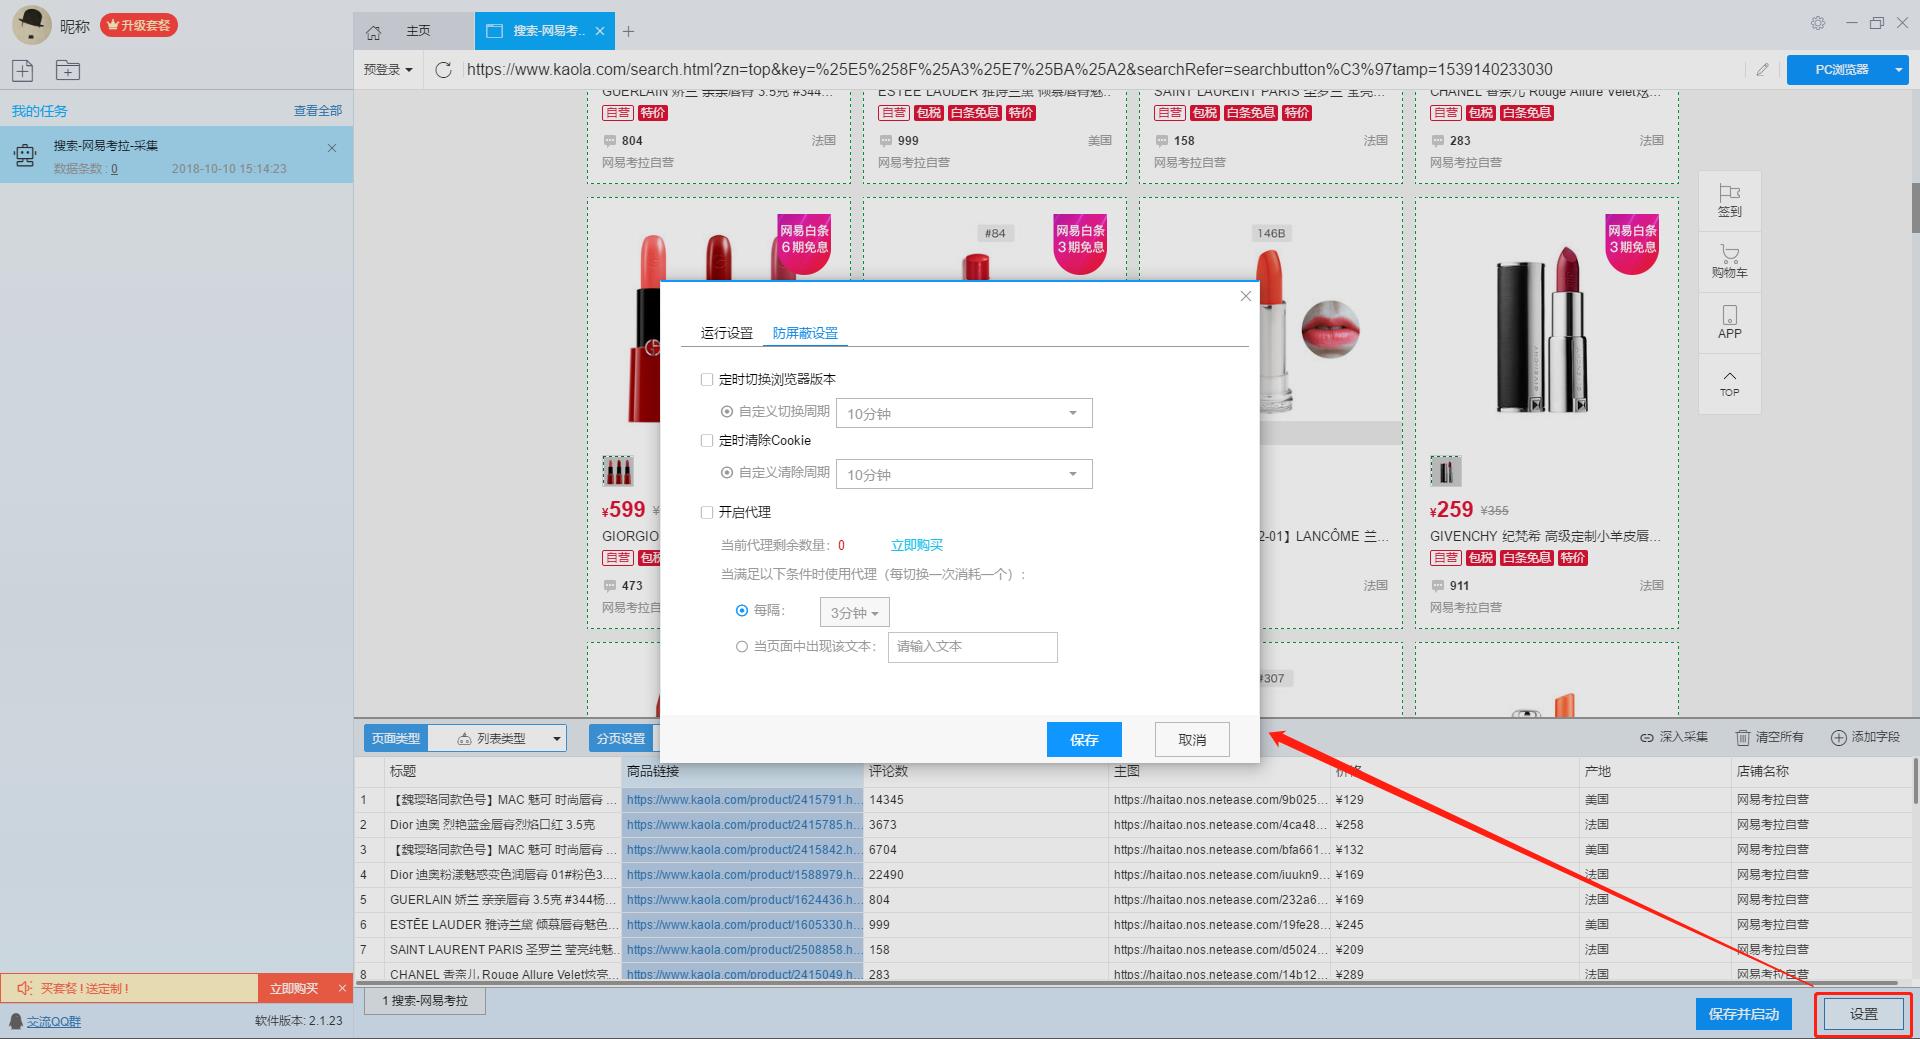Click the 查看全部 link

pyautogui.click(x=318, y=110)
